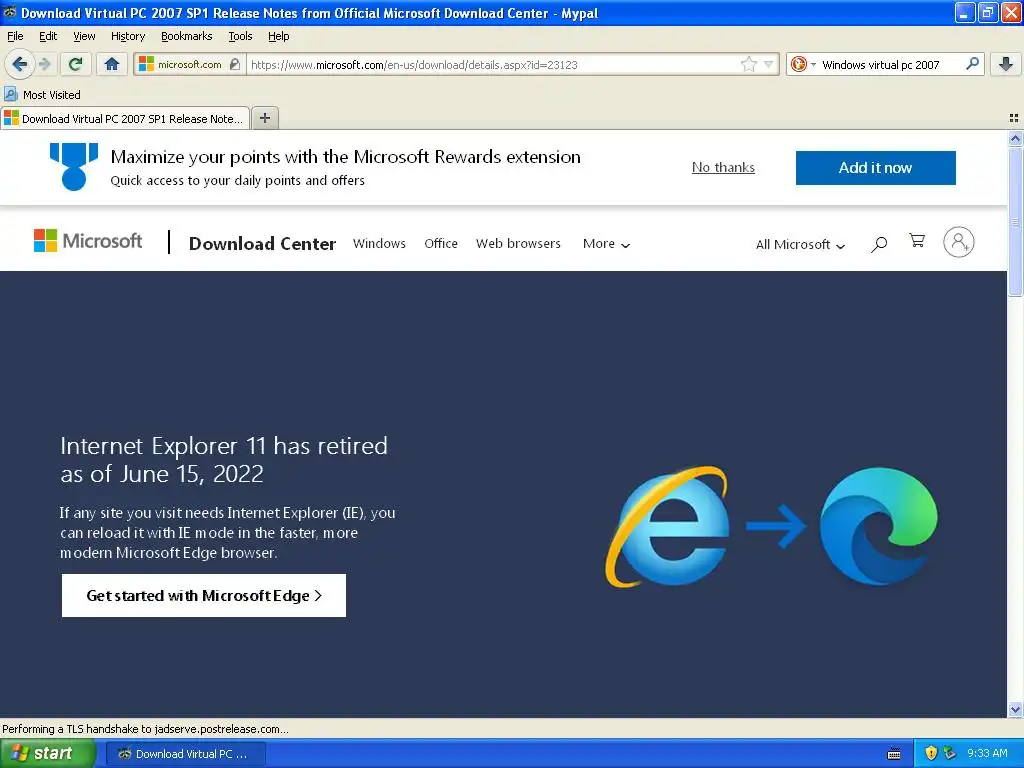
Task: Click the site search magnifier icon
Action: click(x=879, y=244)
